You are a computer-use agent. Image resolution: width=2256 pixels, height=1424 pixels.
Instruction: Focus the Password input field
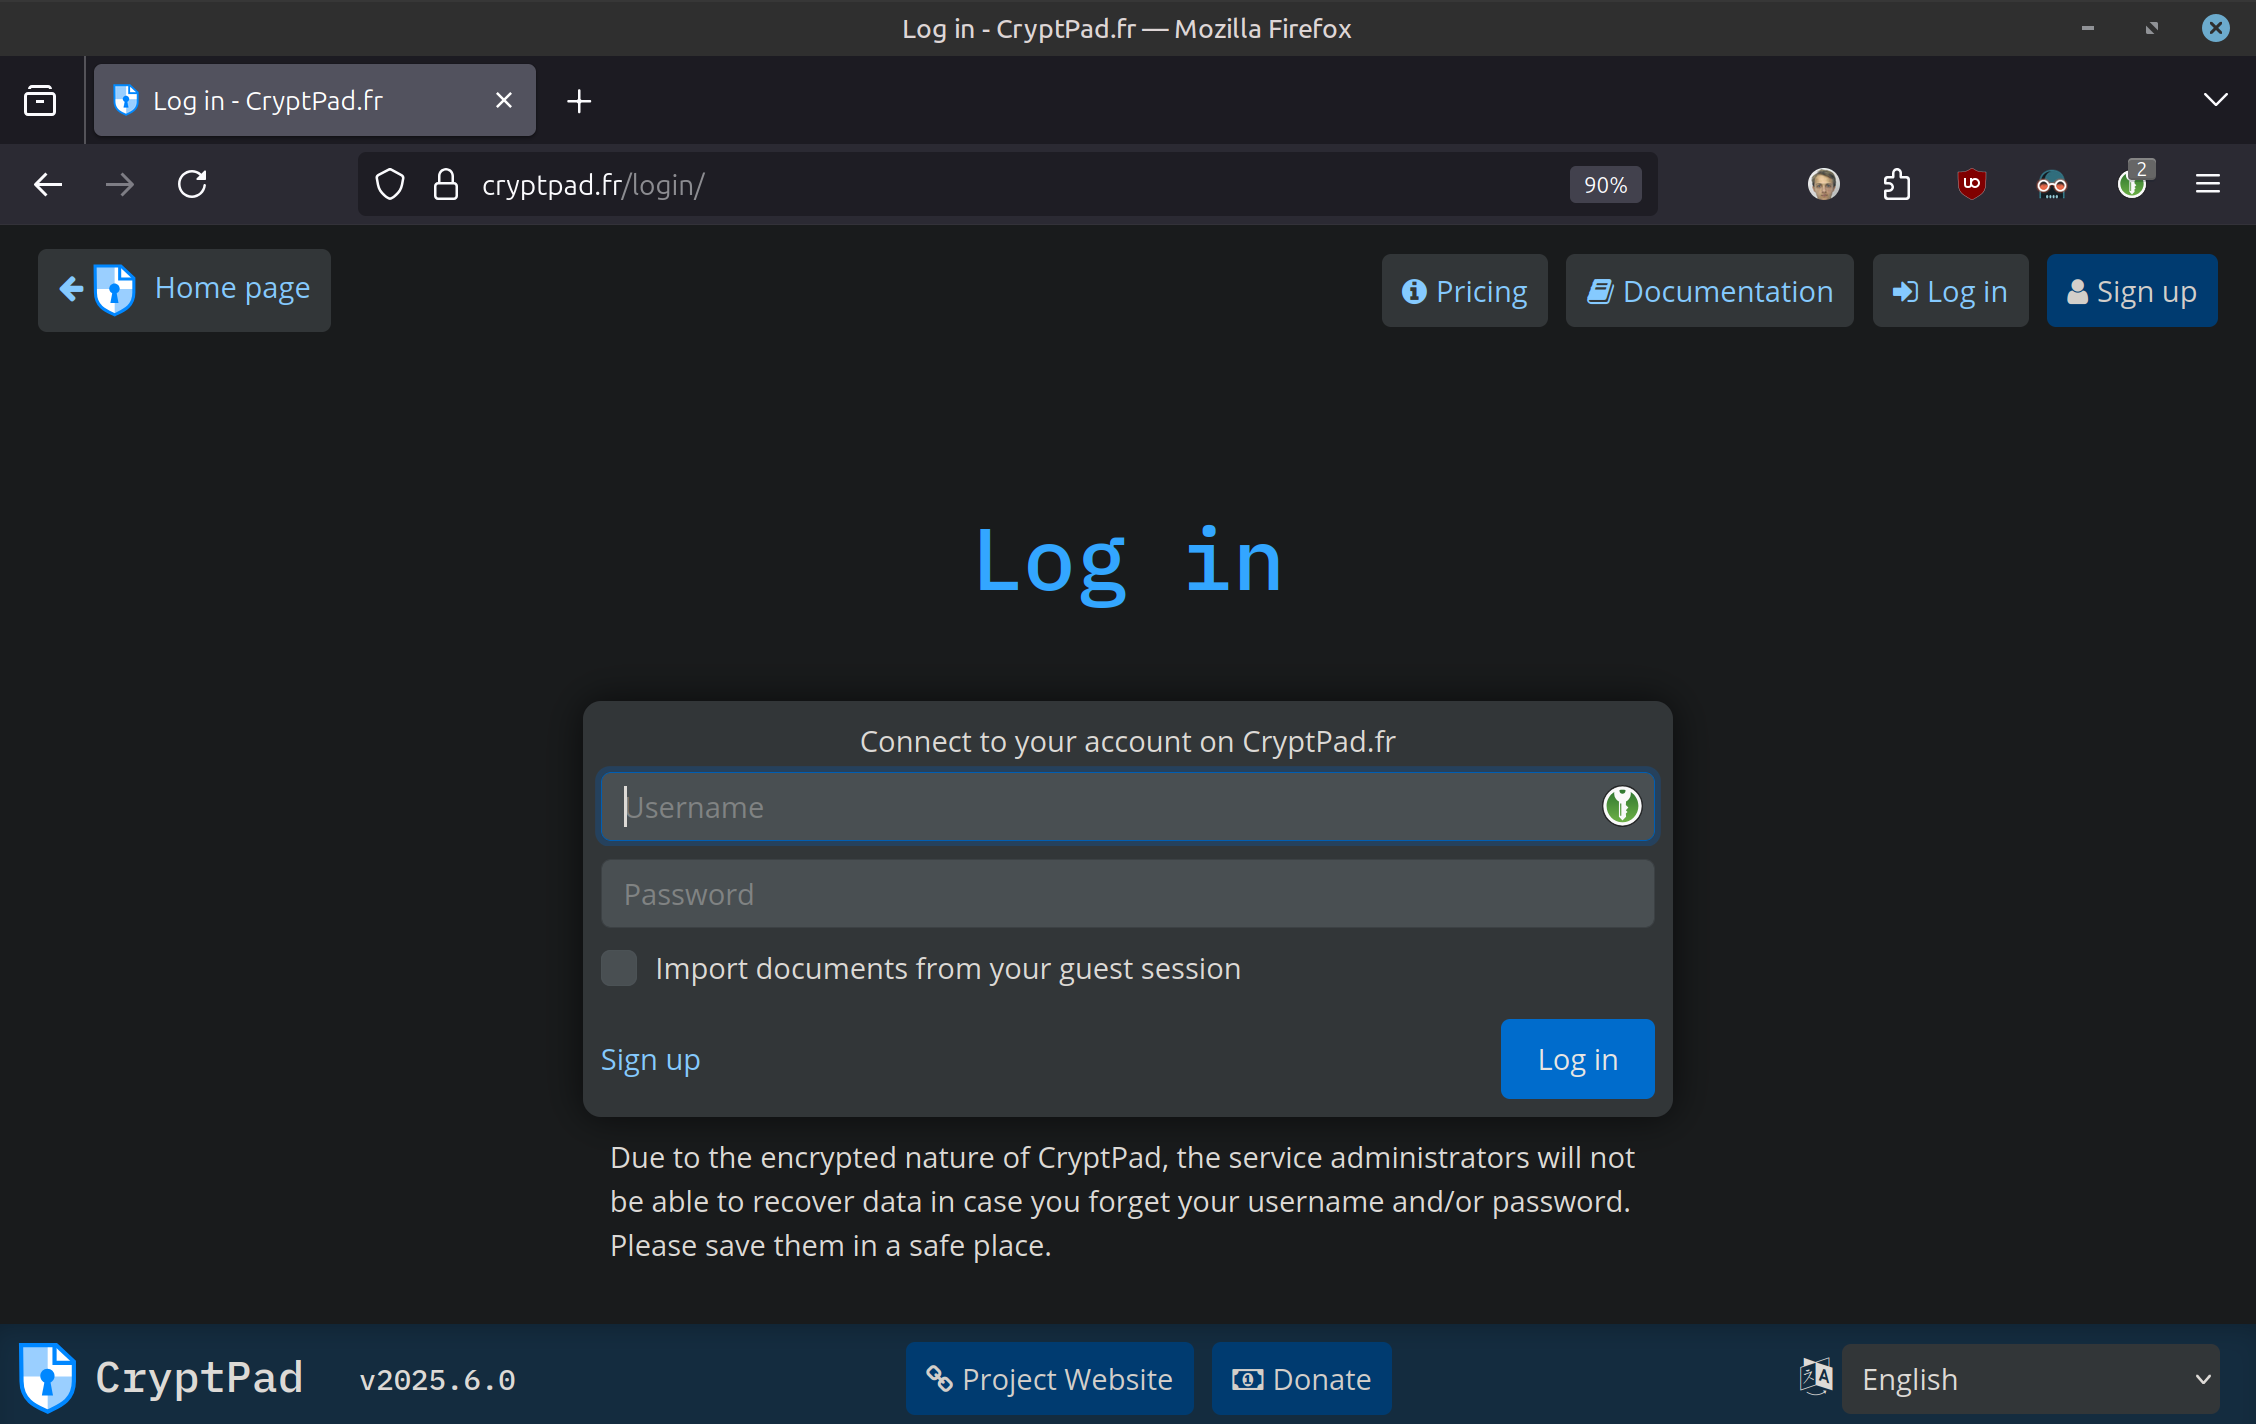click(x=1127, y=894)
